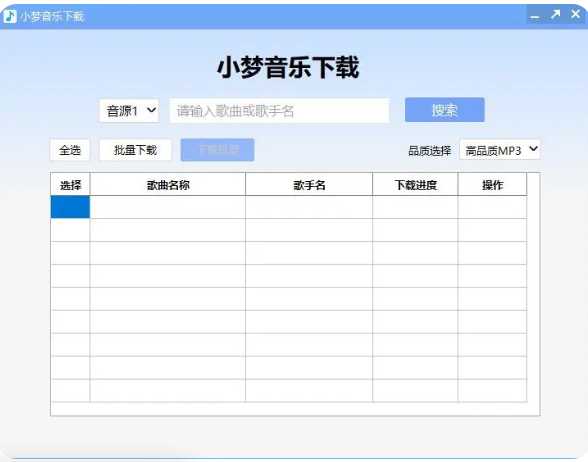Select the 选择 column header
Viewport: 588px width, 462px height.
[70, 184]
